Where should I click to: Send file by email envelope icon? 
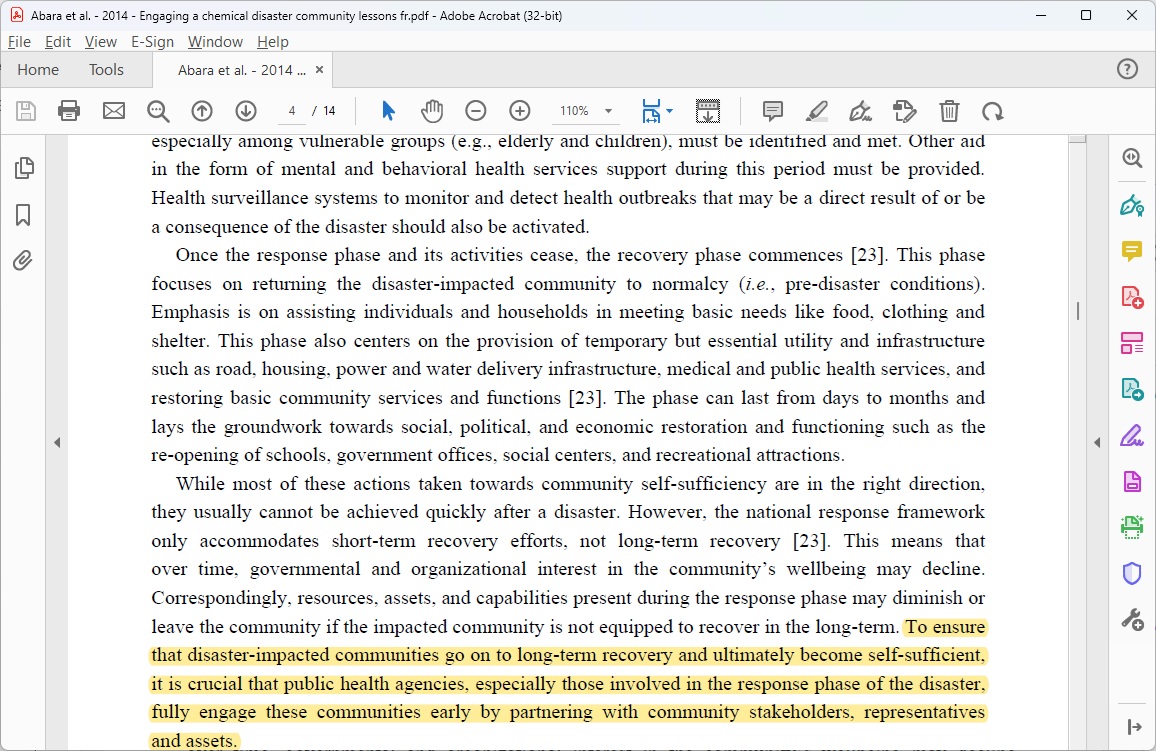(x=114, y=111)
